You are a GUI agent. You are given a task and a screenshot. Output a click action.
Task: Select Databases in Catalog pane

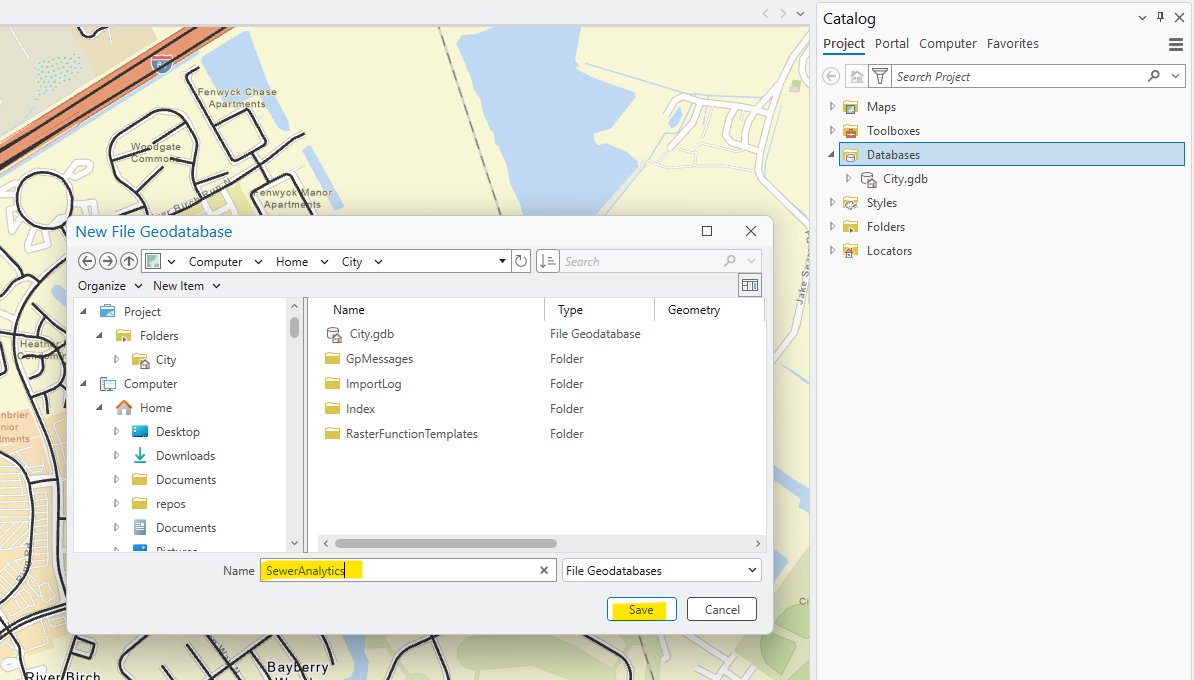[1011, 155]
